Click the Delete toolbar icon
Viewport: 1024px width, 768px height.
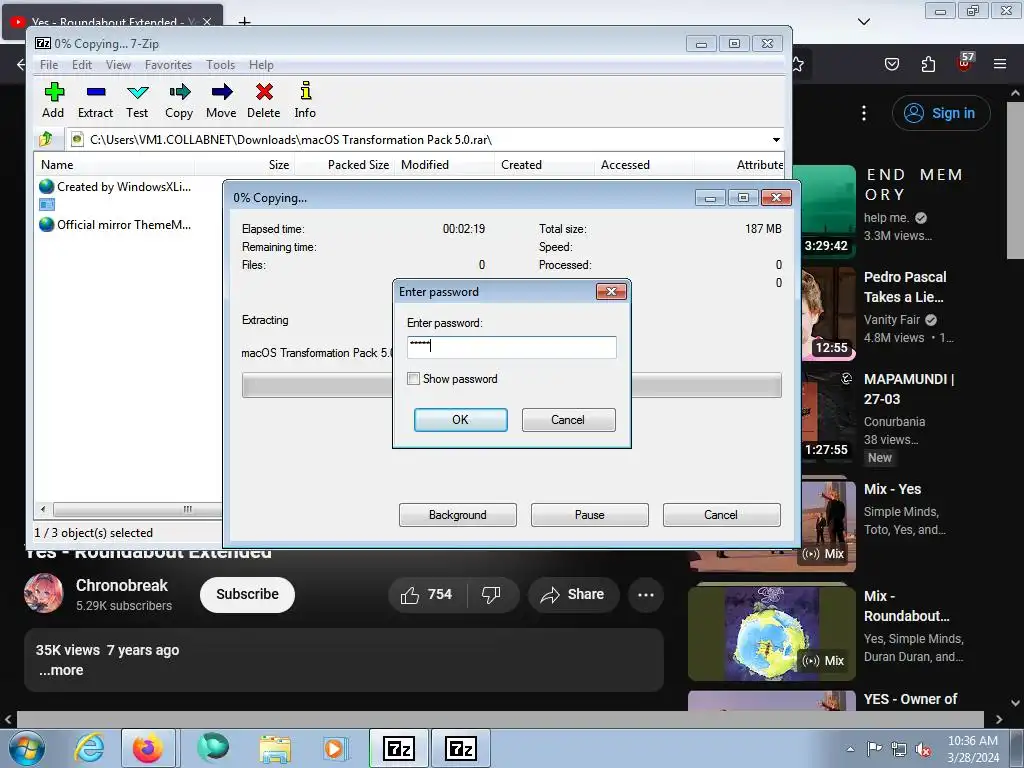(264, 101)
